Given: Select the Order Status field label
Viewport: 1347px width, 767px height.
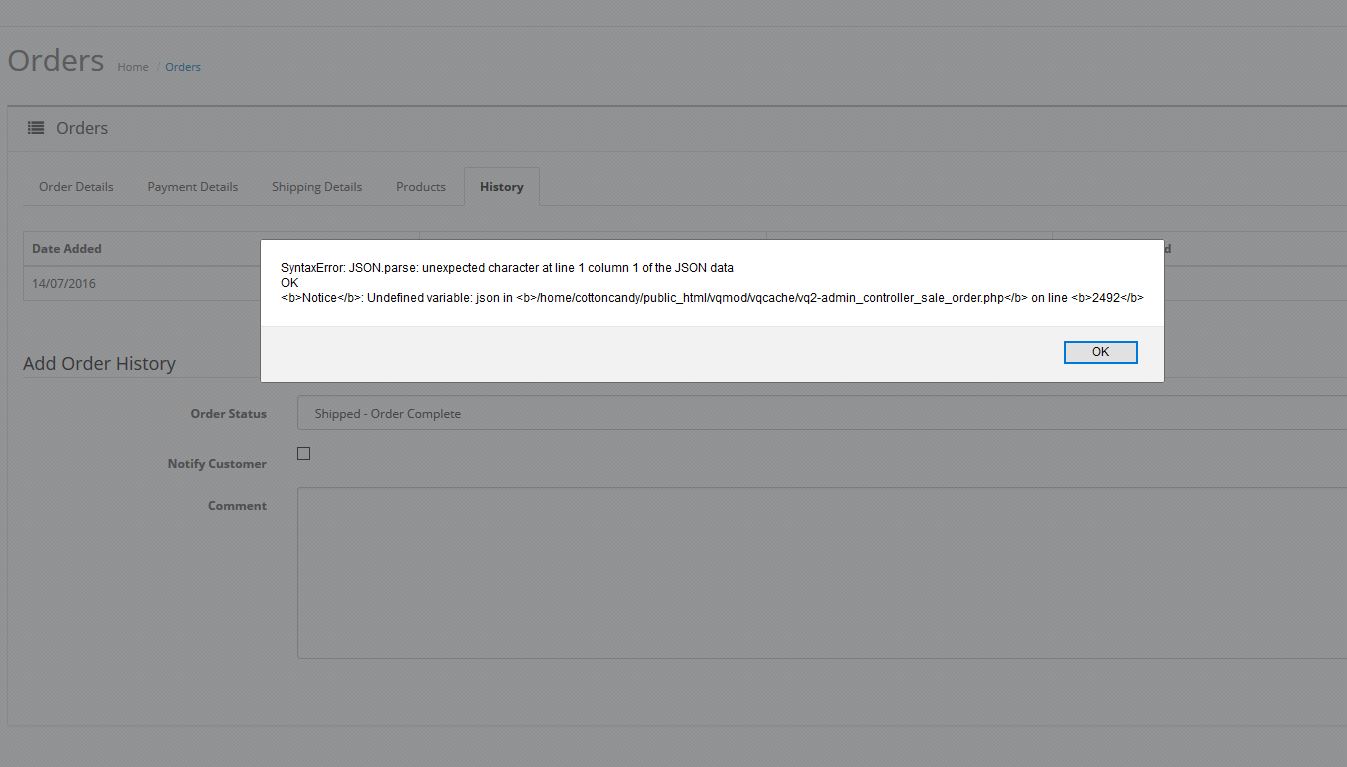Looking at the screenshot, I should pyautogui.click(x=229, y=414).
